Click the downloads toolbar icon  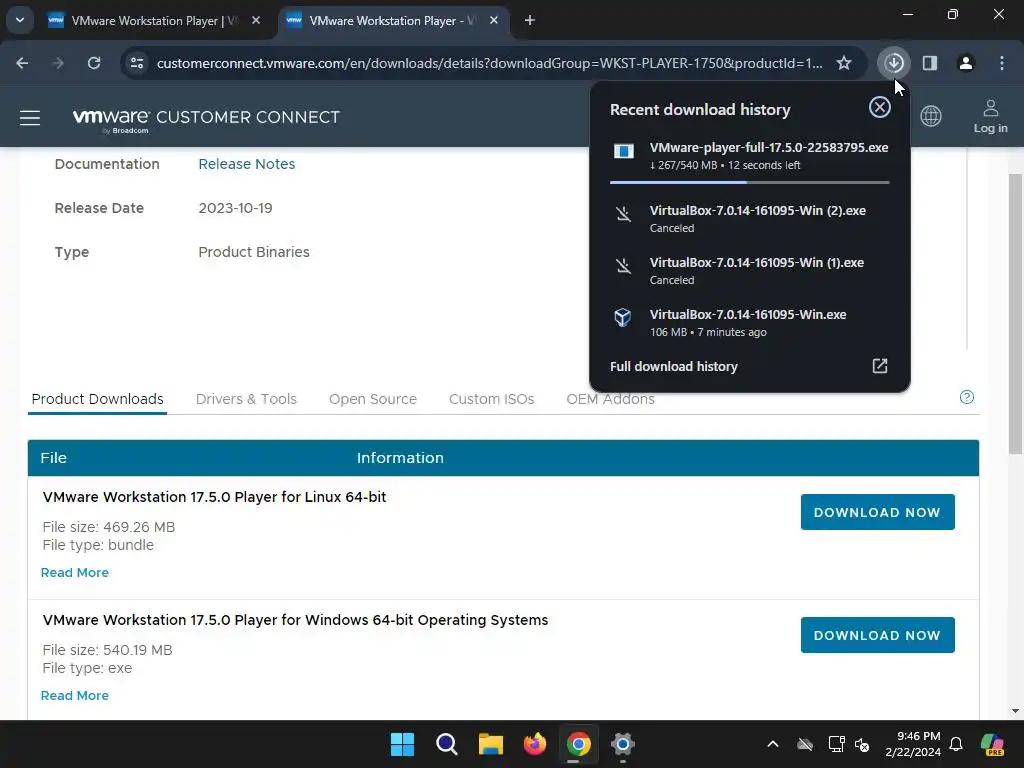pyautogui.click(x=894, y=63)
